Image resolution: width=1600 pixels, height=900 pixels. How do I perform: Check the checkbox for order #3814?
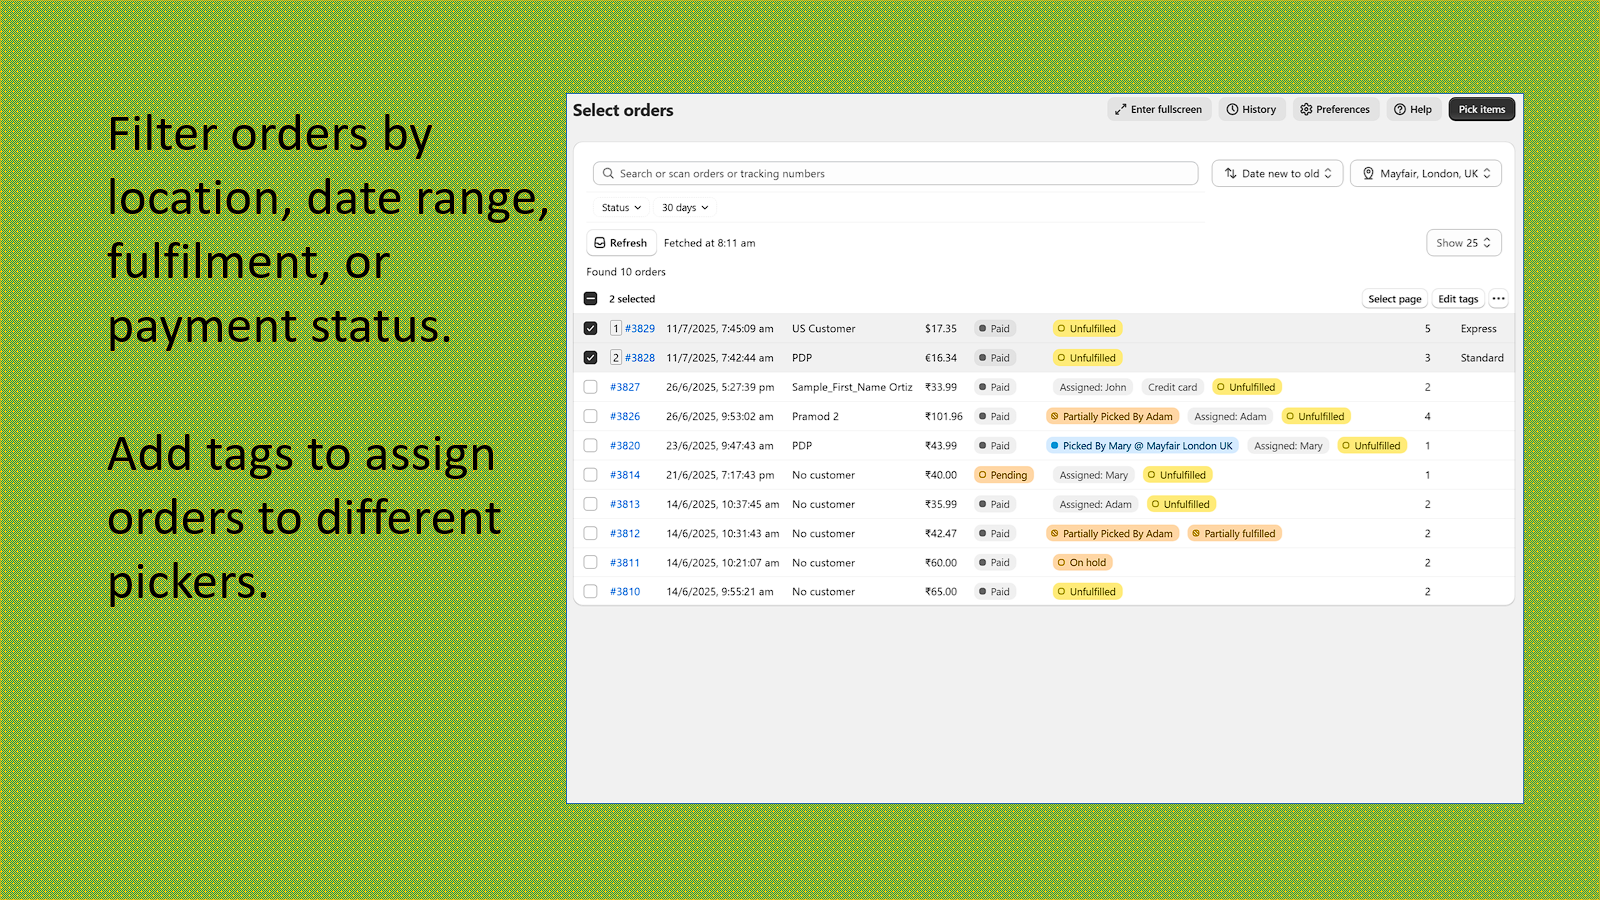click(590, 475)
